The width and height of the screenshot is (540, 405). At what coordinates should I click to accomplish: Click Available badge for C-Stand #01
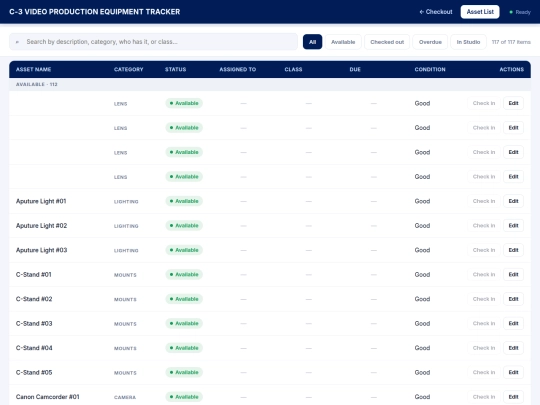tap(184, 274)
